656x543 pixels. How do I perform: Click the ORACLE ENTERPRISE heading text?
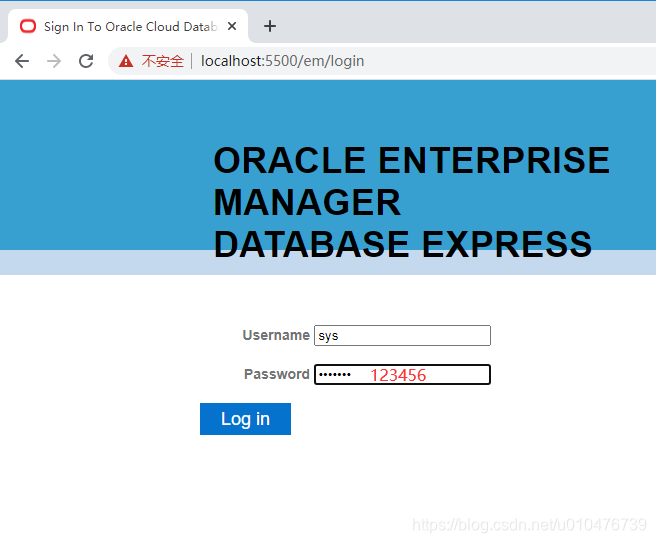click(x=412, y=160)
